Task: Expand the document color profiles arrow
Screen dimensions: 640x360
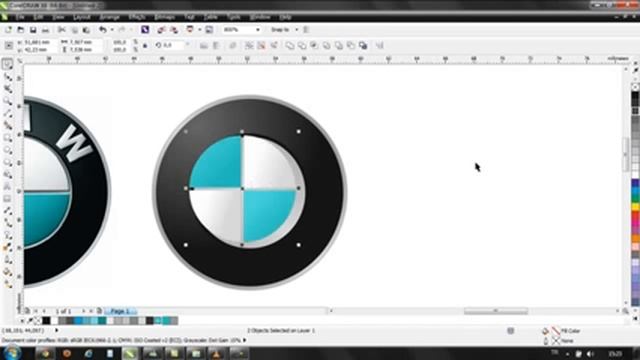Action: pyautogui.click(x=244, y=340)
